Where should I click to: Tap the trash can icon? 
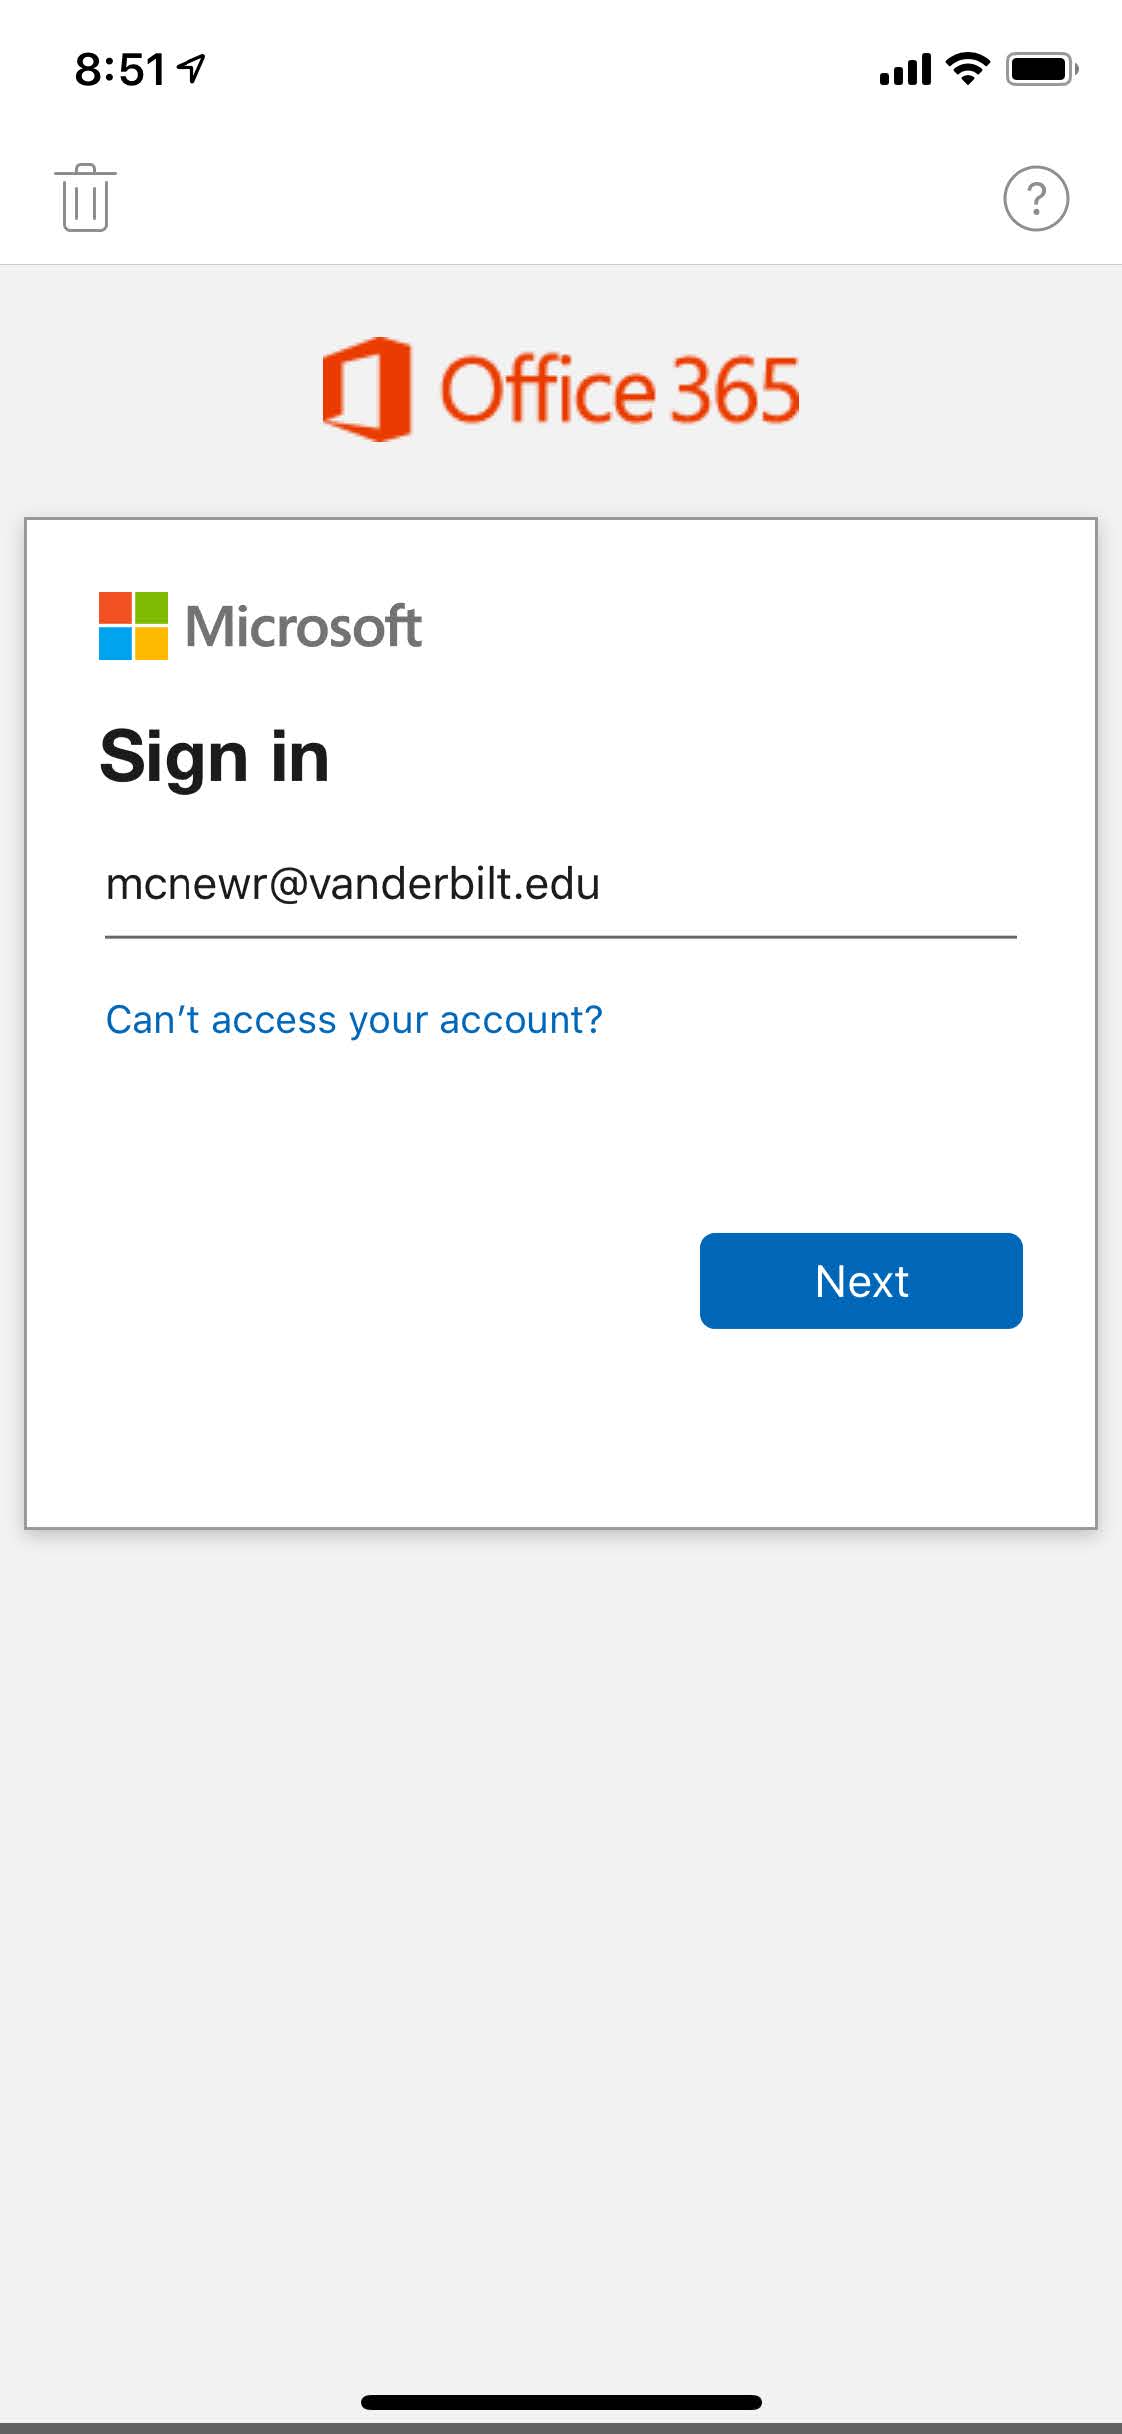point(85,198)
